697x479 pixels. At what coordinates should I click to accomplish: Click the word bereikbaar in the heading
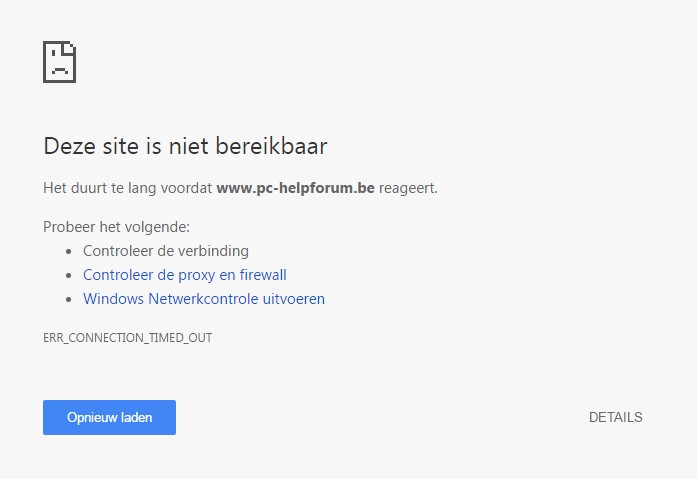[271, 146]
